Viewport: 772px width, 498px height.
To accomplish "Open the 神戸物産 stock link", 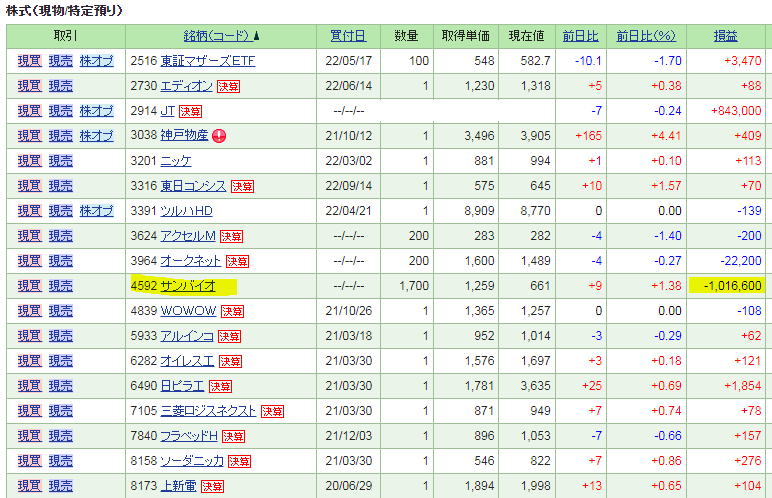I will 184,135.
